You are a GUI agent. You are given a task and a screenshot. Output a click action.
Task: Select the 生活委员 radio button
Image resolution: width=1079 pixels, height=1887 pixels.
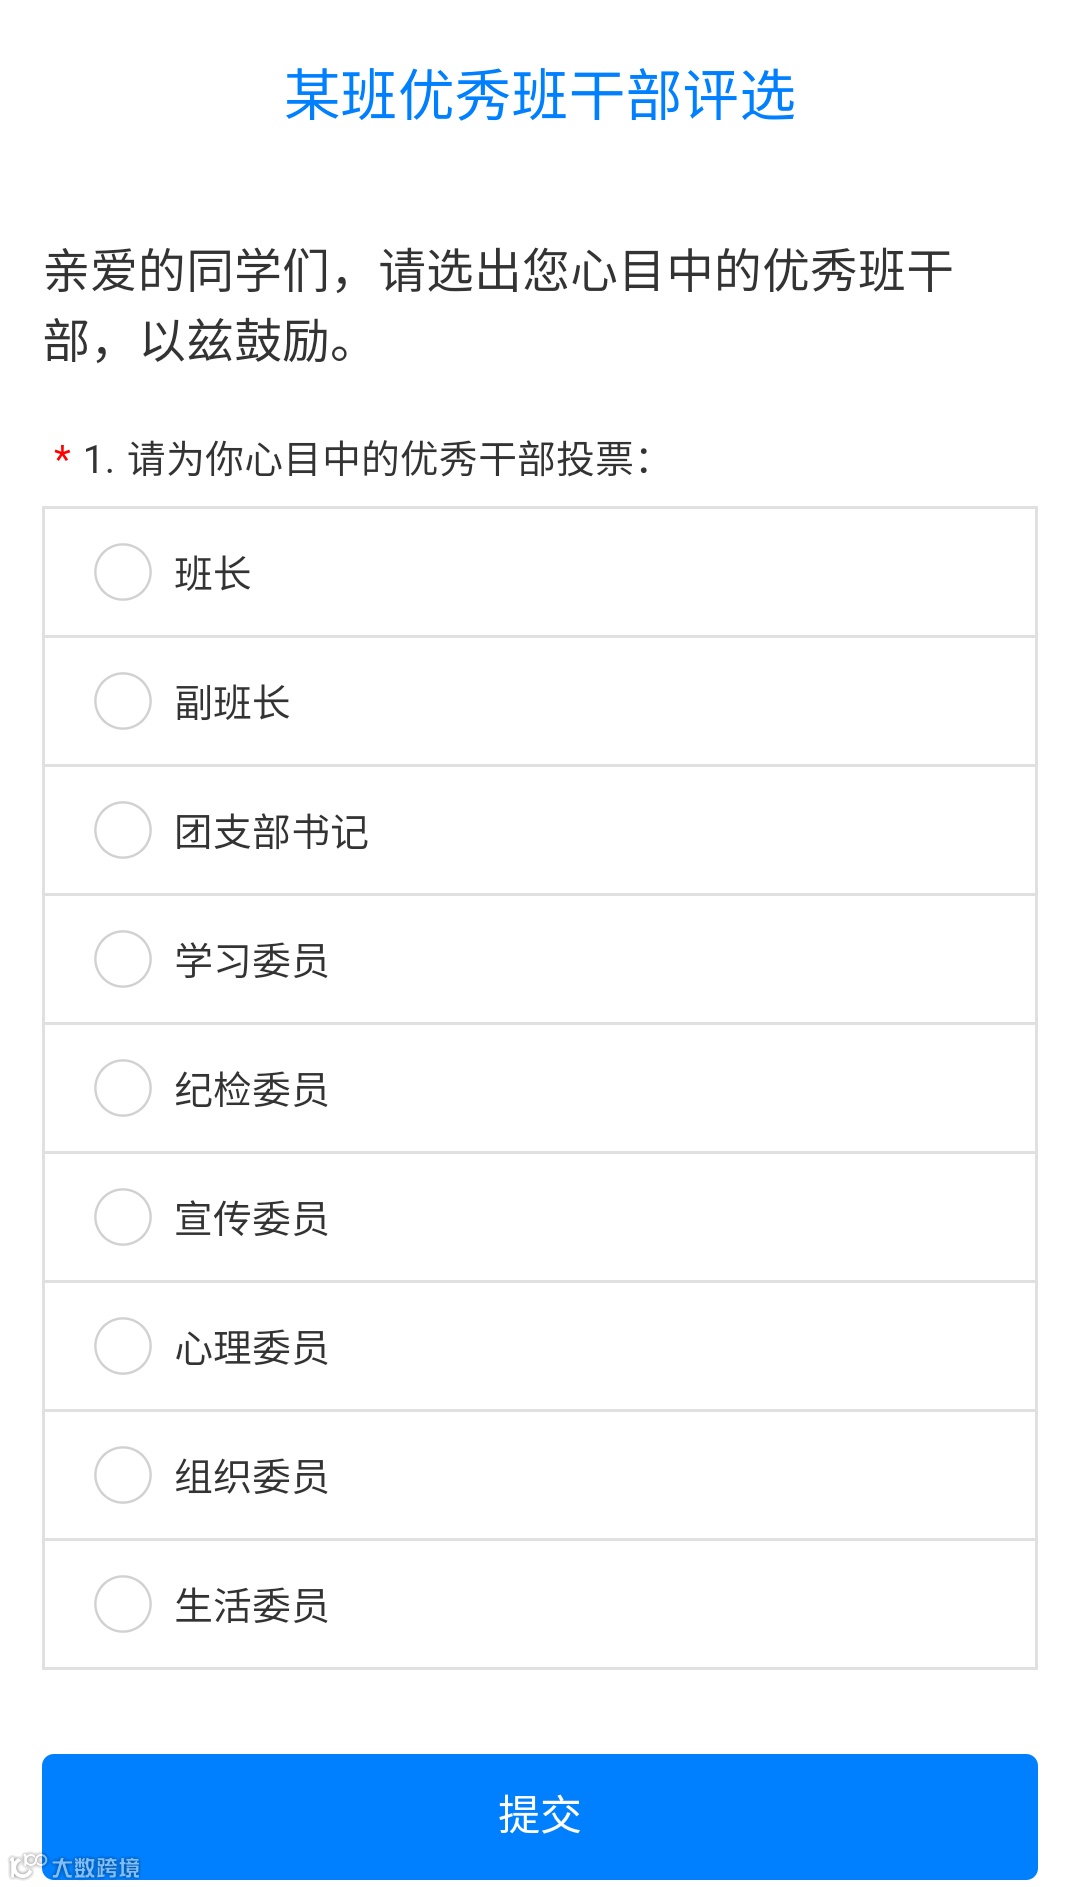(122, 1604)
